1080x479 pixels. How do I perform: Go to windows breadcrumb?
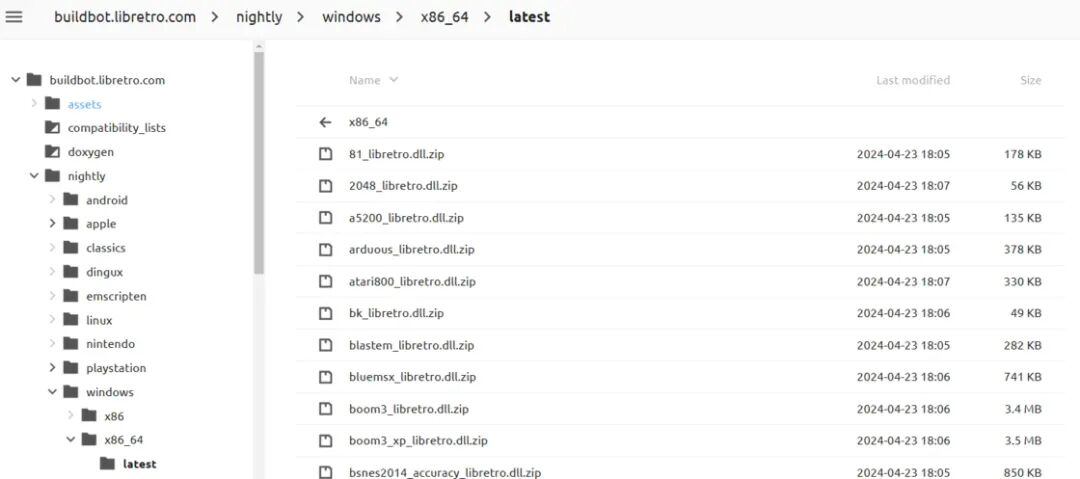351,17
